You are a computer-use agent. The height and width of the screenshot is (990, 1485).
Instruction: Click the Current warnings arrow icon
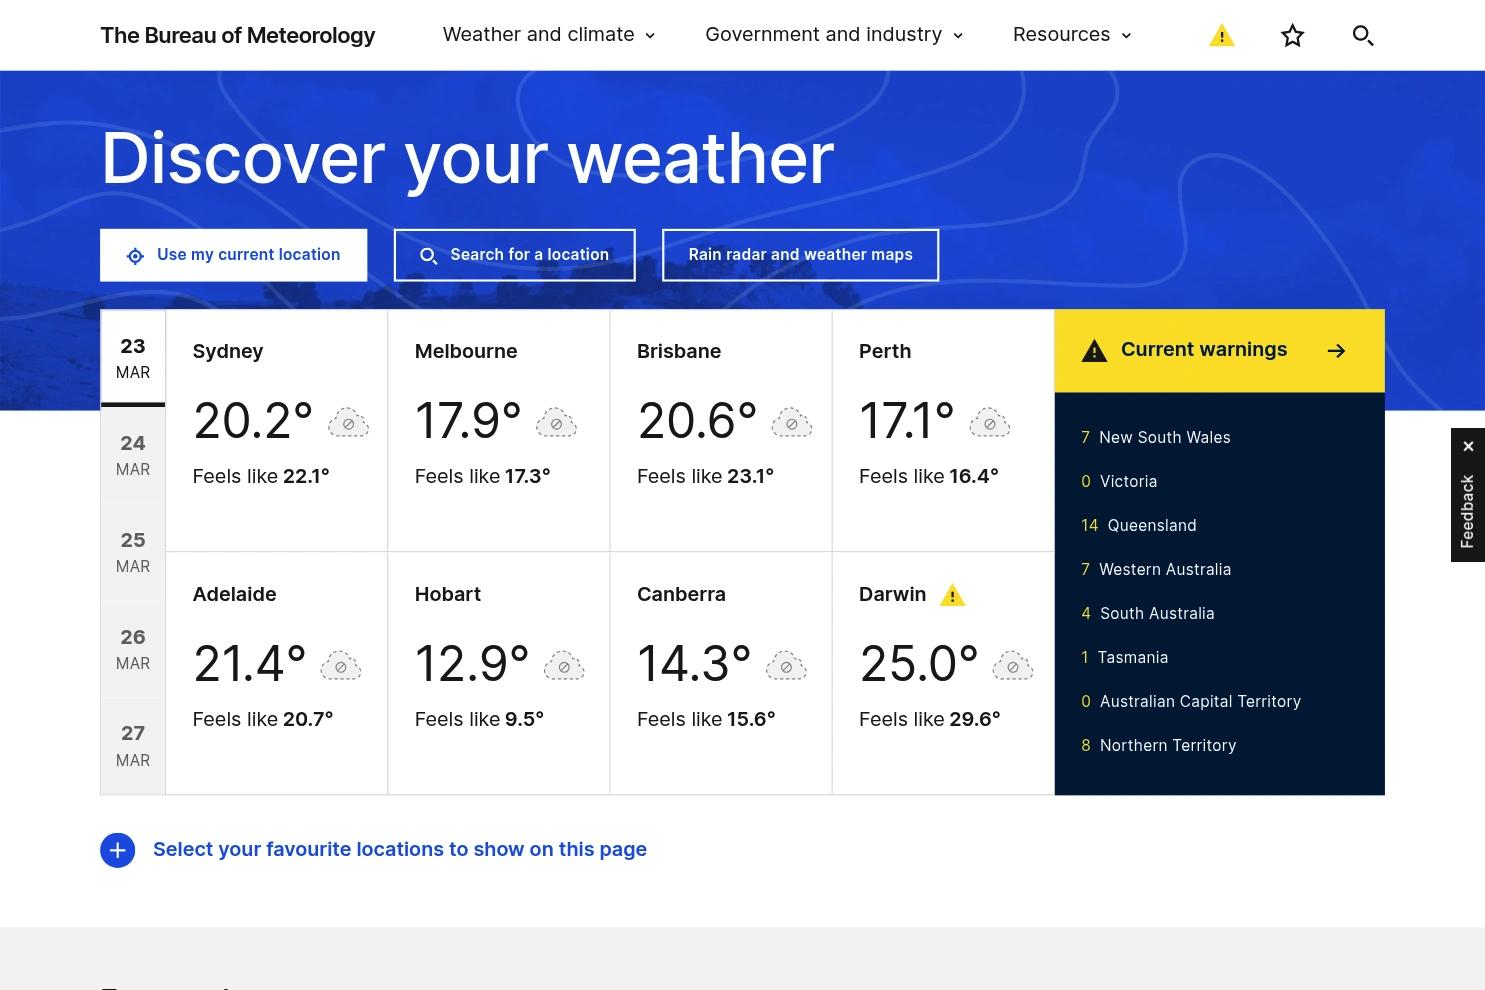pyautogui.click(x=1336, y=351)
